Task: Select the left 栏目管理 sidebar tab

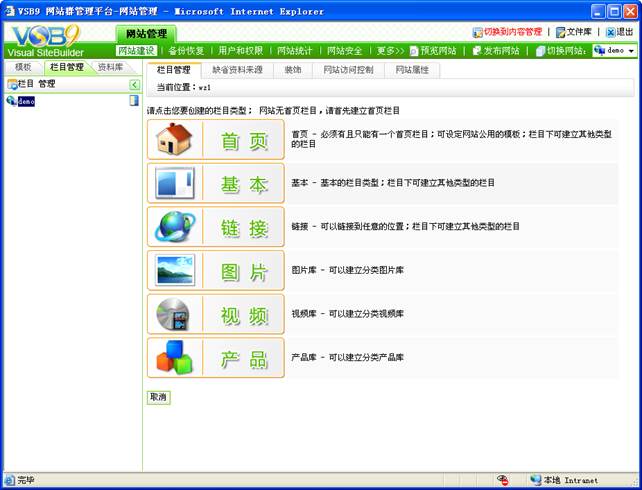Action: pos(67,67)
